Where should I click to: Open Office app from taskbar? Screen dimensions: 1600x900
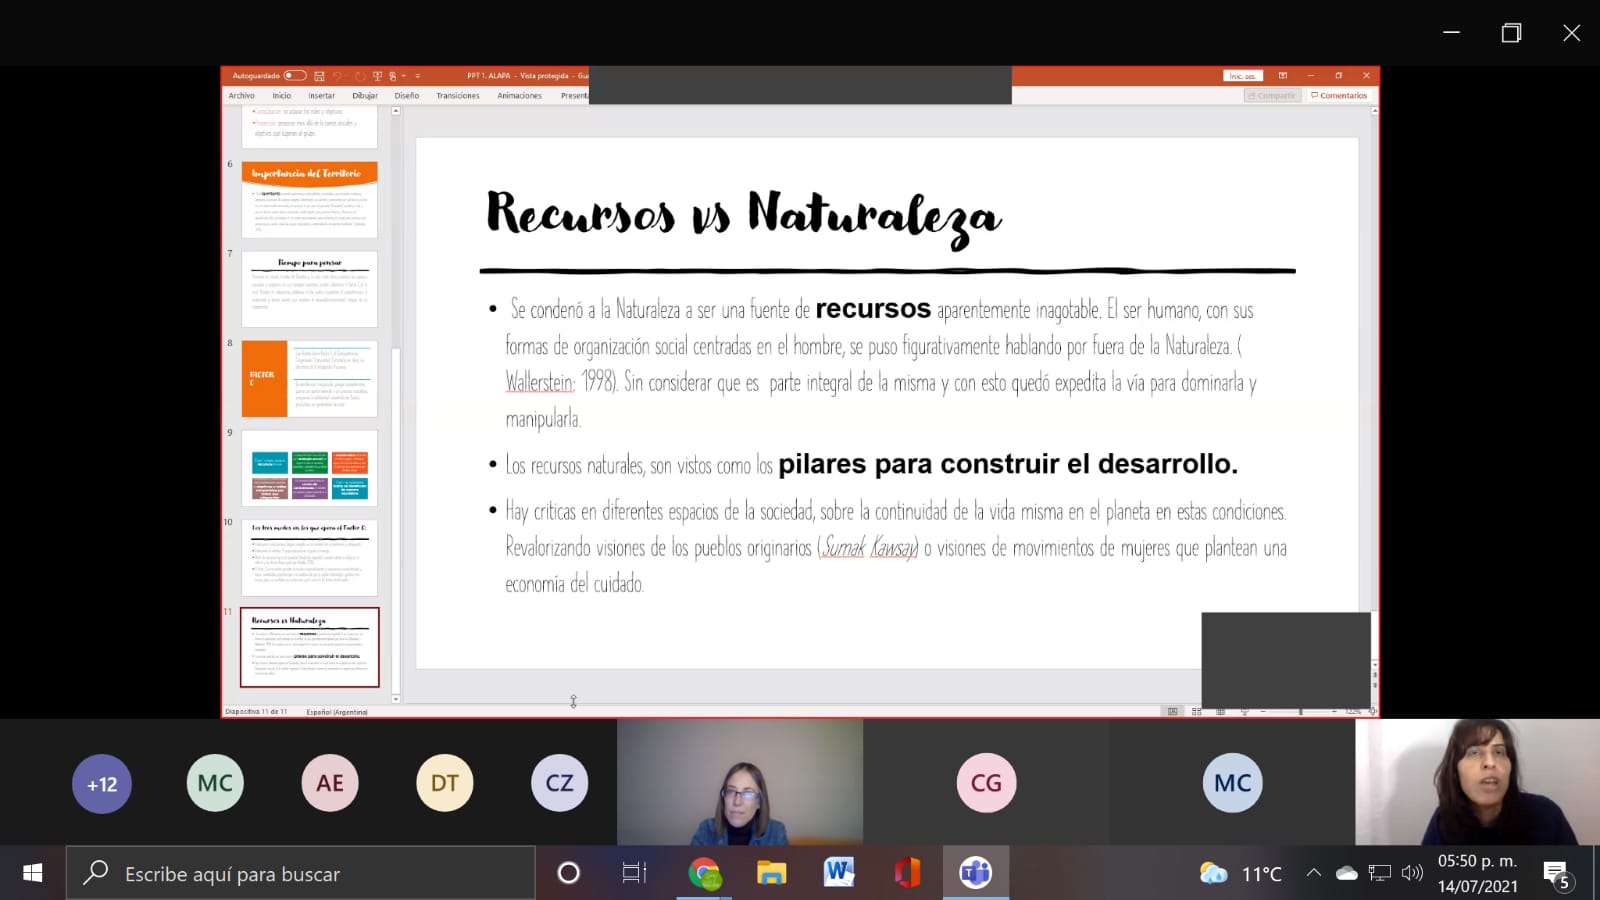907,873
